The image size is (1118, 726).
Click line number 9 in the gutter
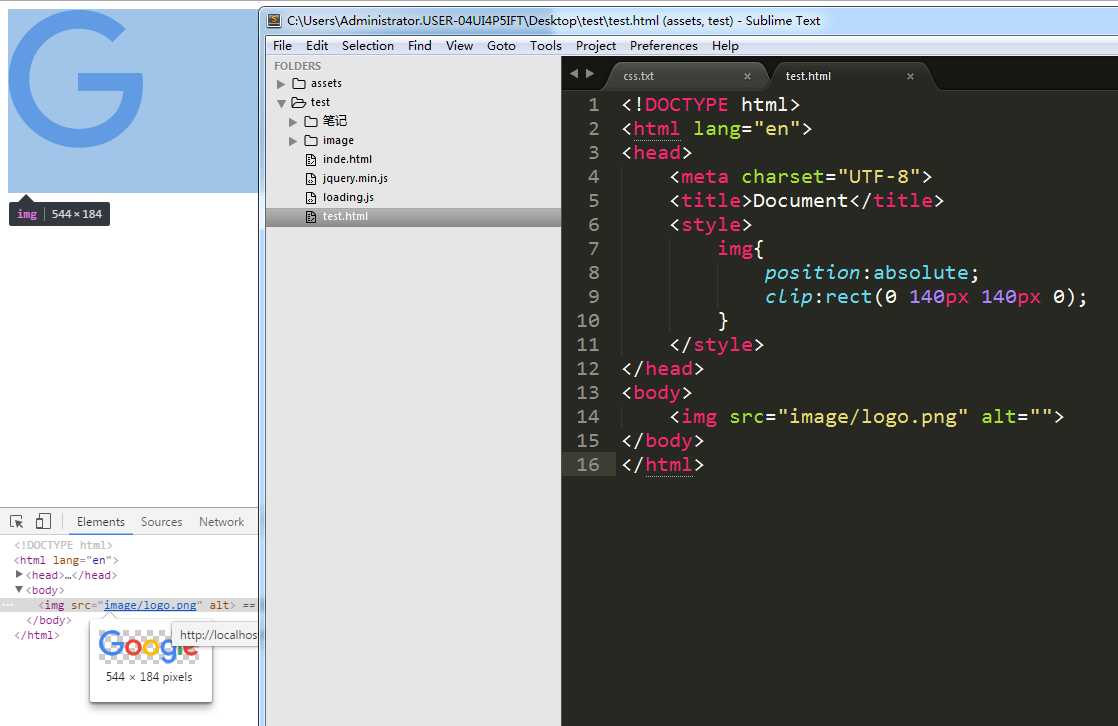click(593, 297)
